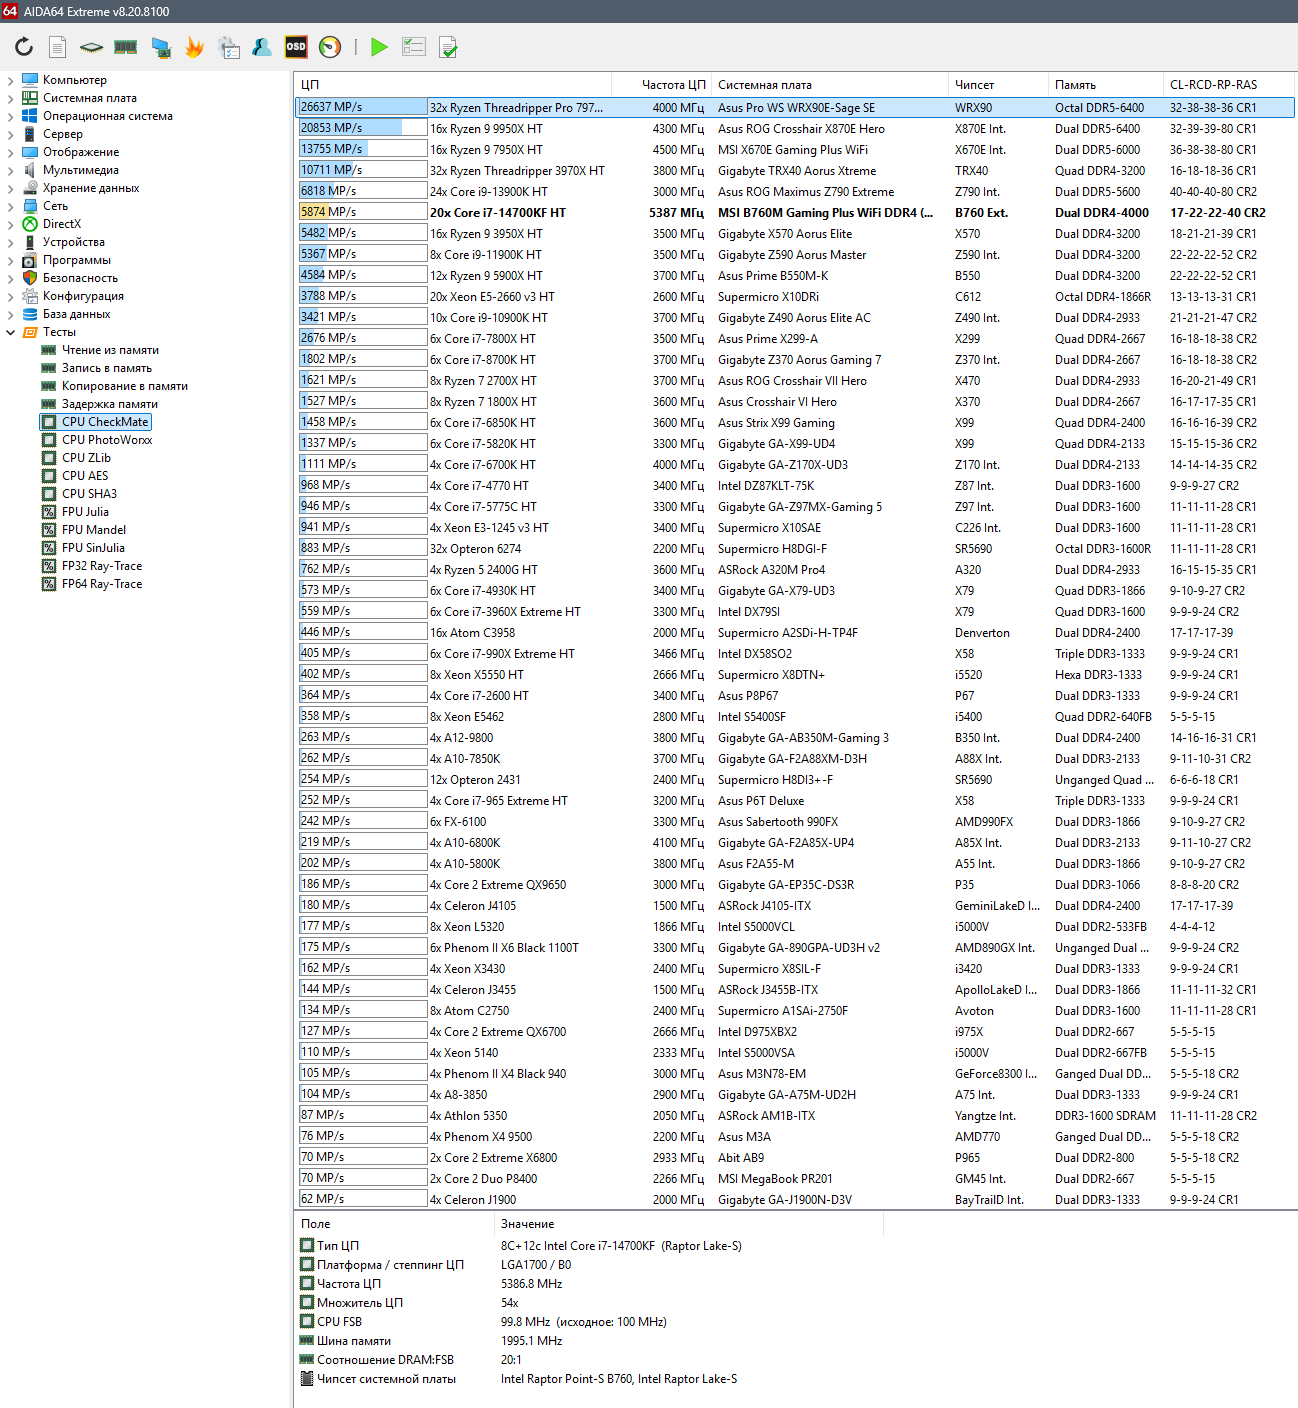This screenshot has height=1408, width=1298.
Task: Collapse the Тесты tree node
Action: tap(11, 332)
